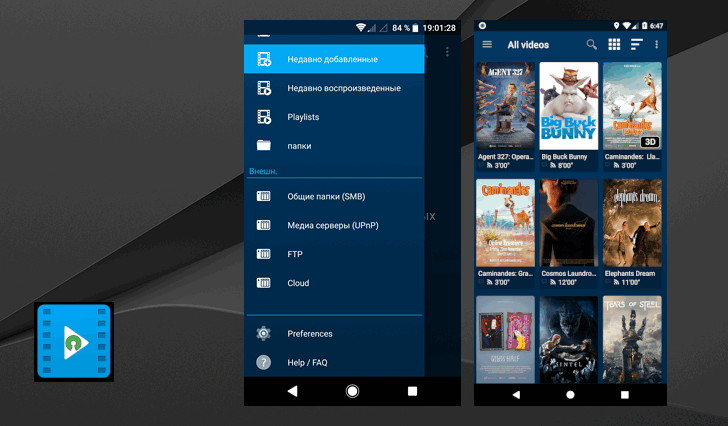Click the location pin status icon
The image size is (728, 426).
[x=616, y=26]
